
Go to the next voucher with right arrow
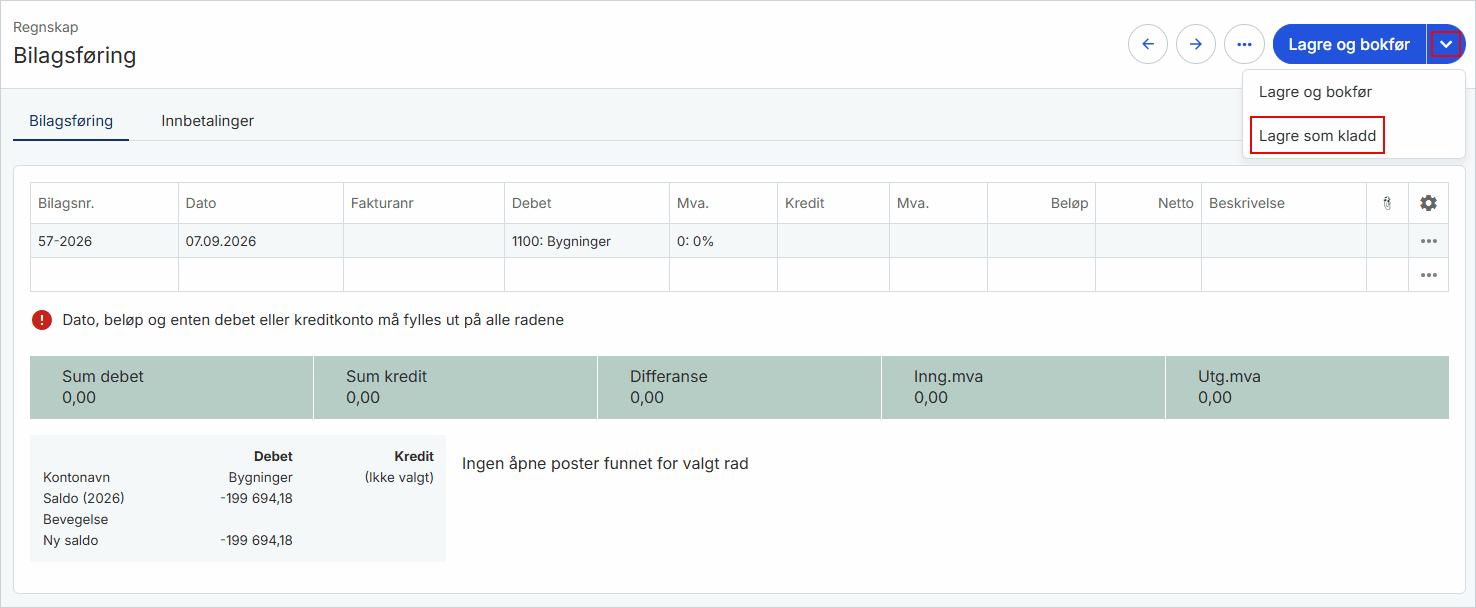pyautogui.click(x=1196, y=44)
